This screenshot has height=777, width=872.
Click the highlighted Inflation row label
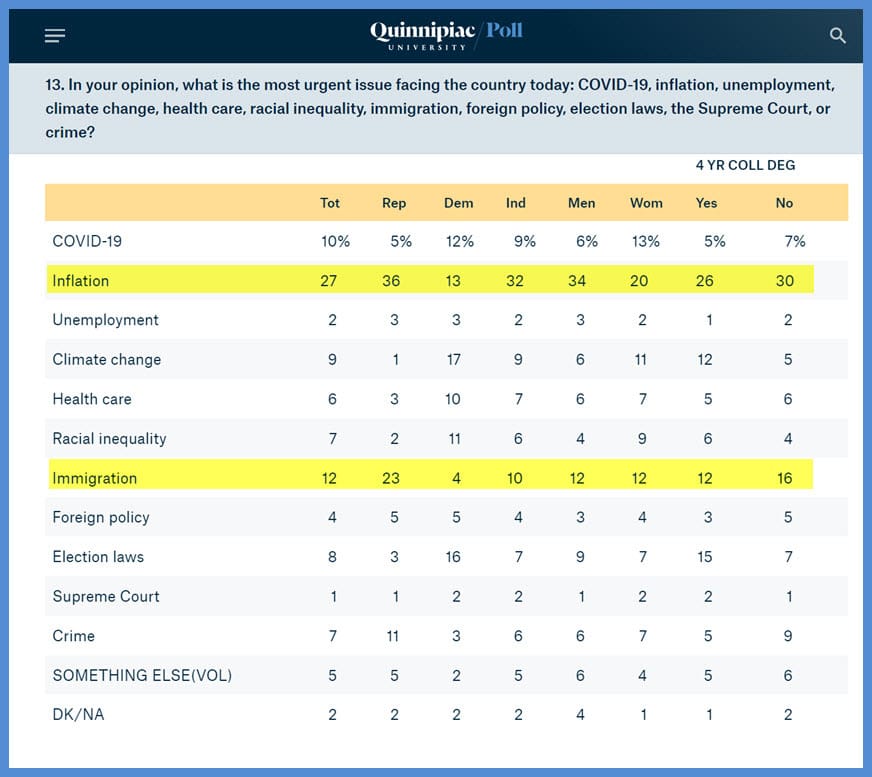coord(81,281)
